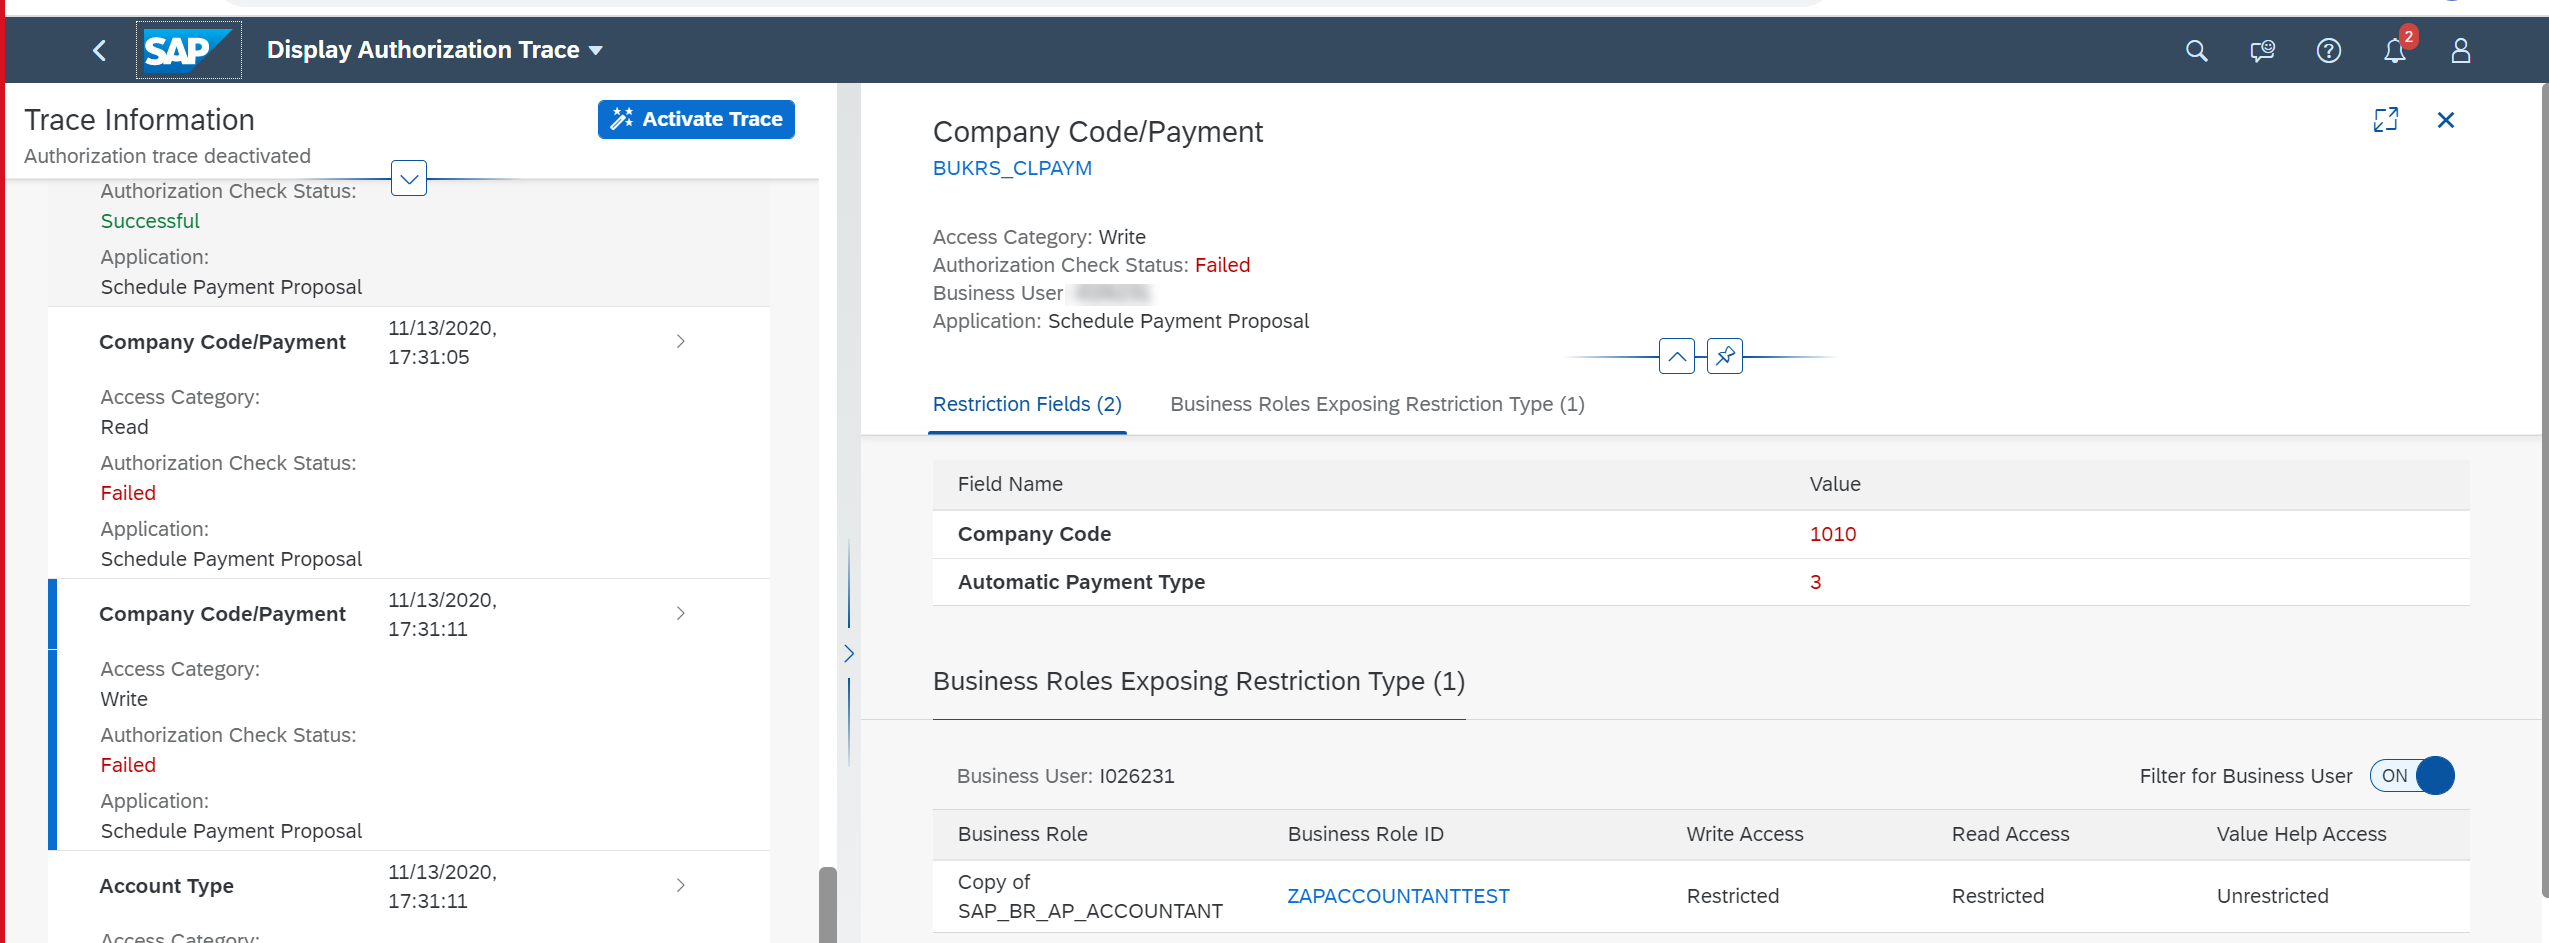Click the SAP logo

tap(188, 50)
